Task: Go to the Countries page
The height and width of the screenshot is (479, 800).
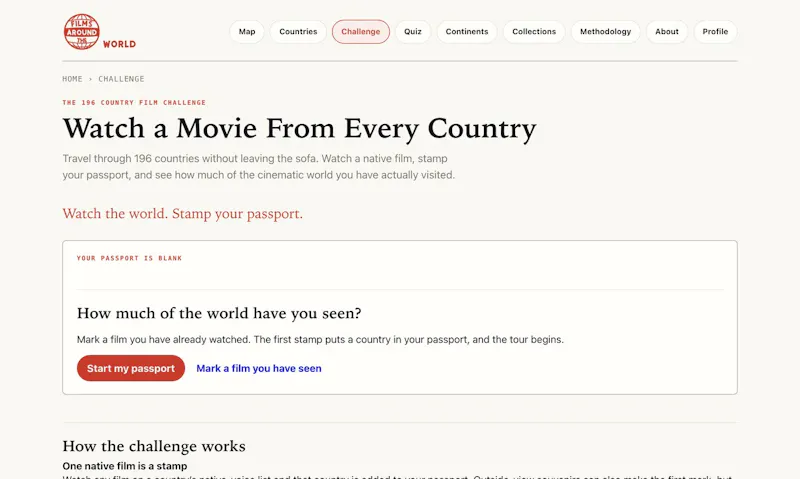Action: [x=298, y=32]
